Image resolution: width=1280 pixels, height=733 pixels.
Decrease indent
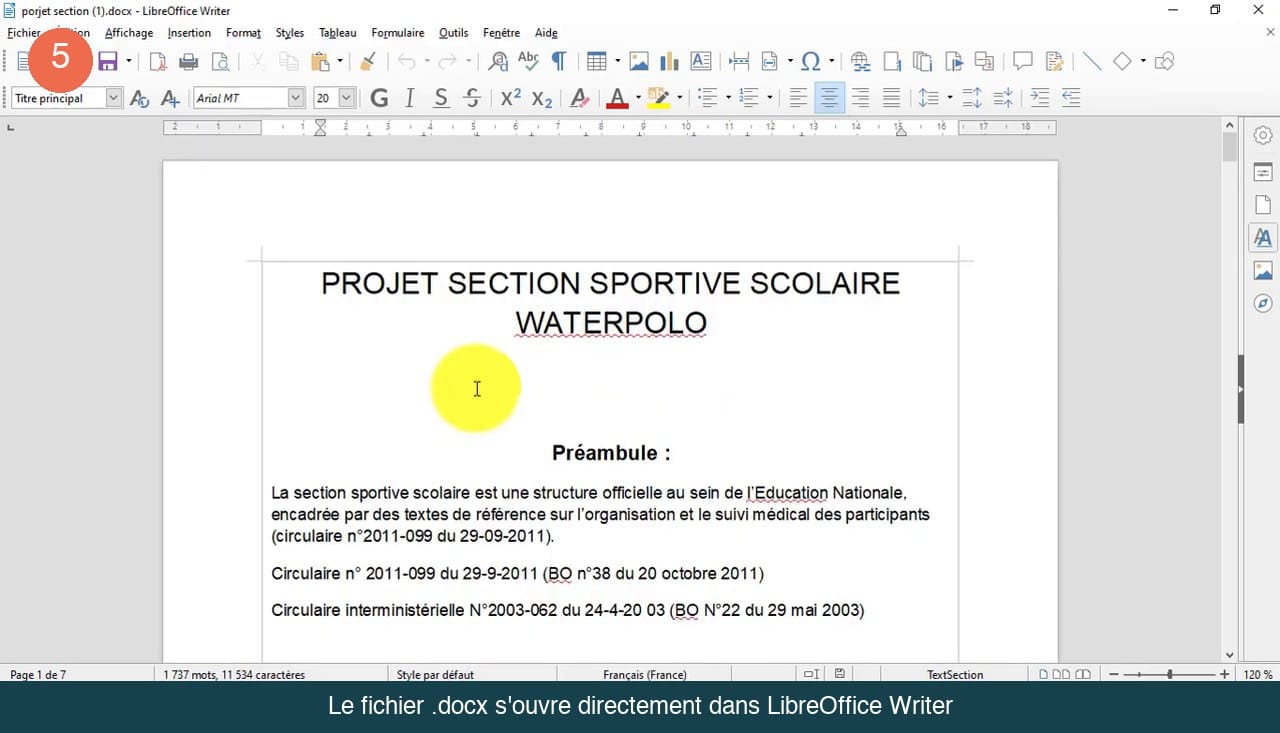coord(1071,98)
